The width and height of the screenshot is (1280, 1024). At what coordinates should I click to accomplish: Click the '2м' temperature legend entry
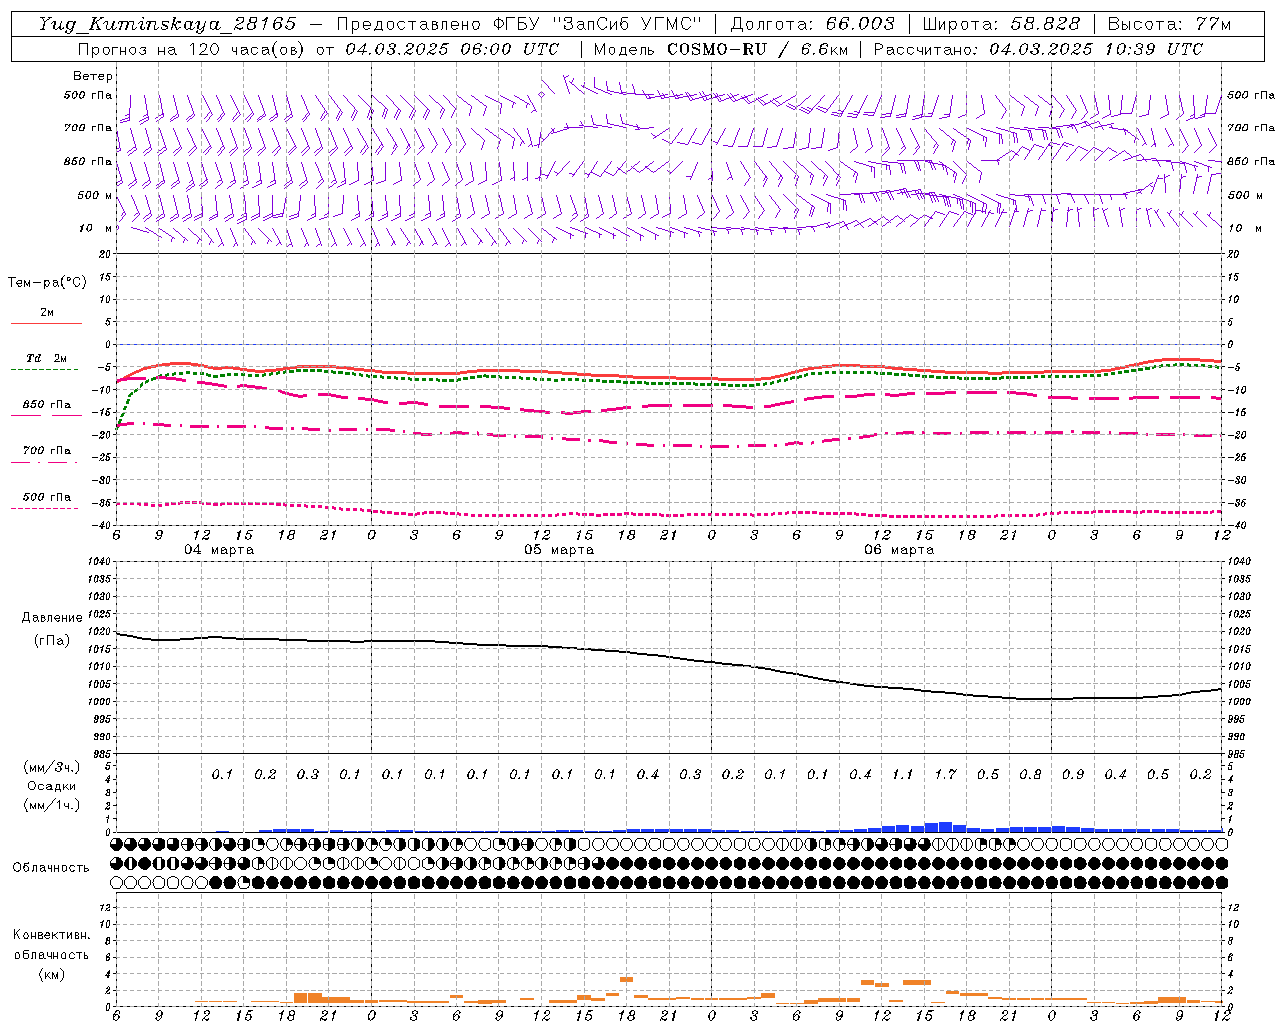coord(46,313)
